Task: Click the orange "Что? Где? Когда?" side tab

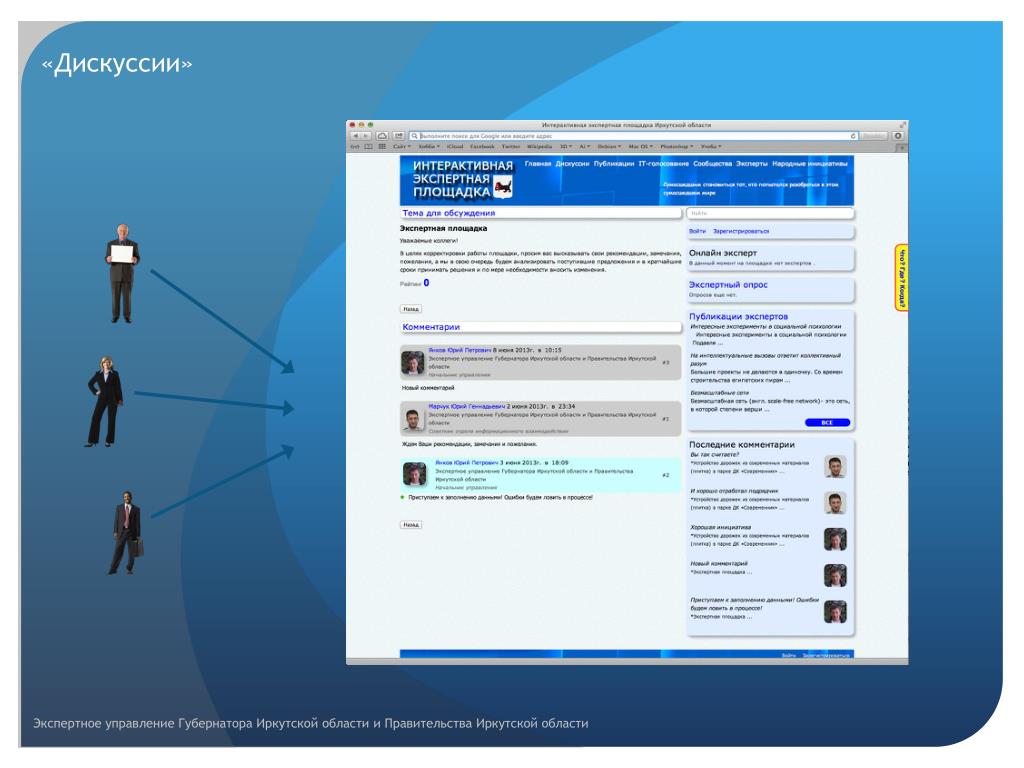Action: tap(901, 277)
